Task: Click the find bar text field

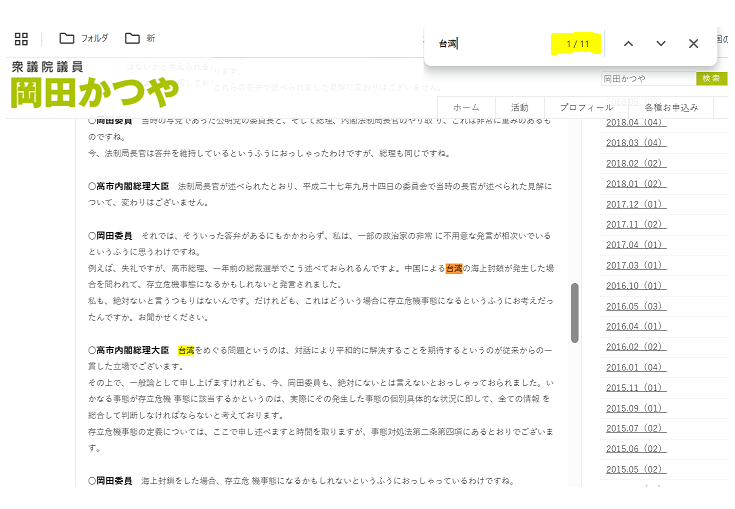Action: [x=490, y=44]
